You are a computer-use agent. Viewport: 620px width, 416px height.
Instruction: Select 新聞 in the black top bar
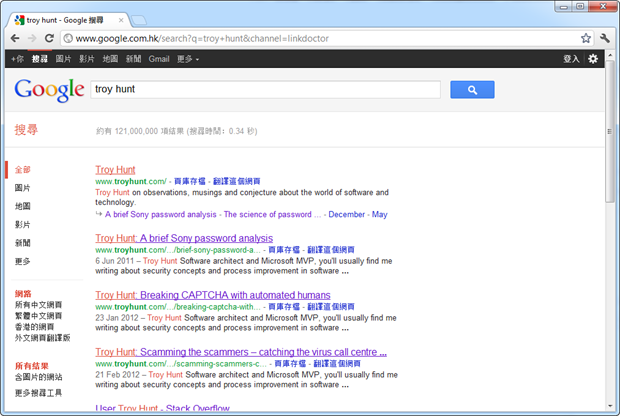[134, 59]
